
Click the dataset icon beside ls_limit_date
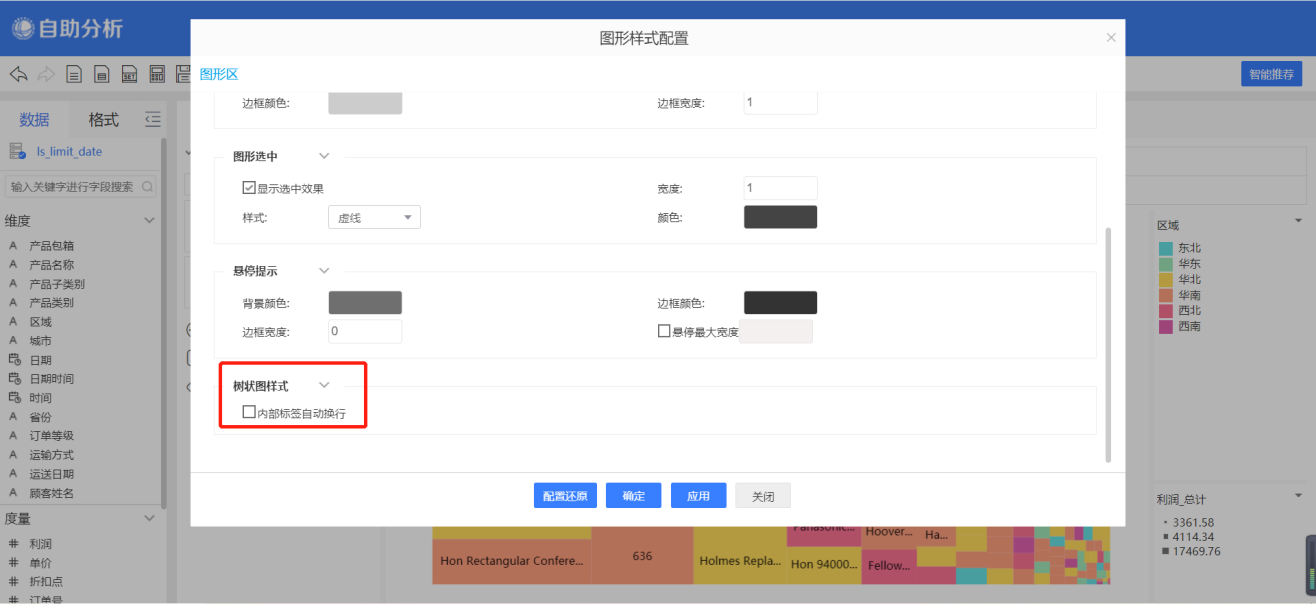[18, 151]
